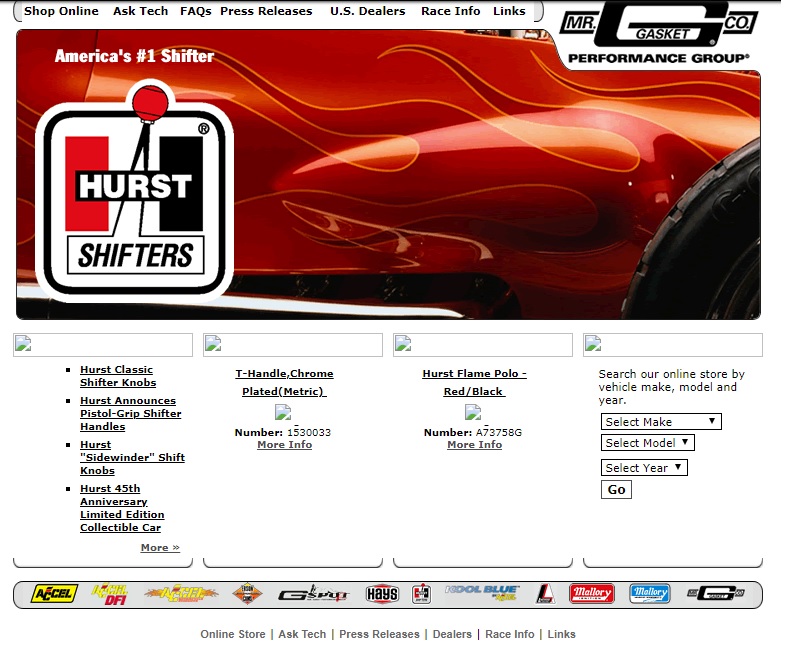Click the red Mallory Ignition logo
Viewport: 800px width, 655px height.
591,594
